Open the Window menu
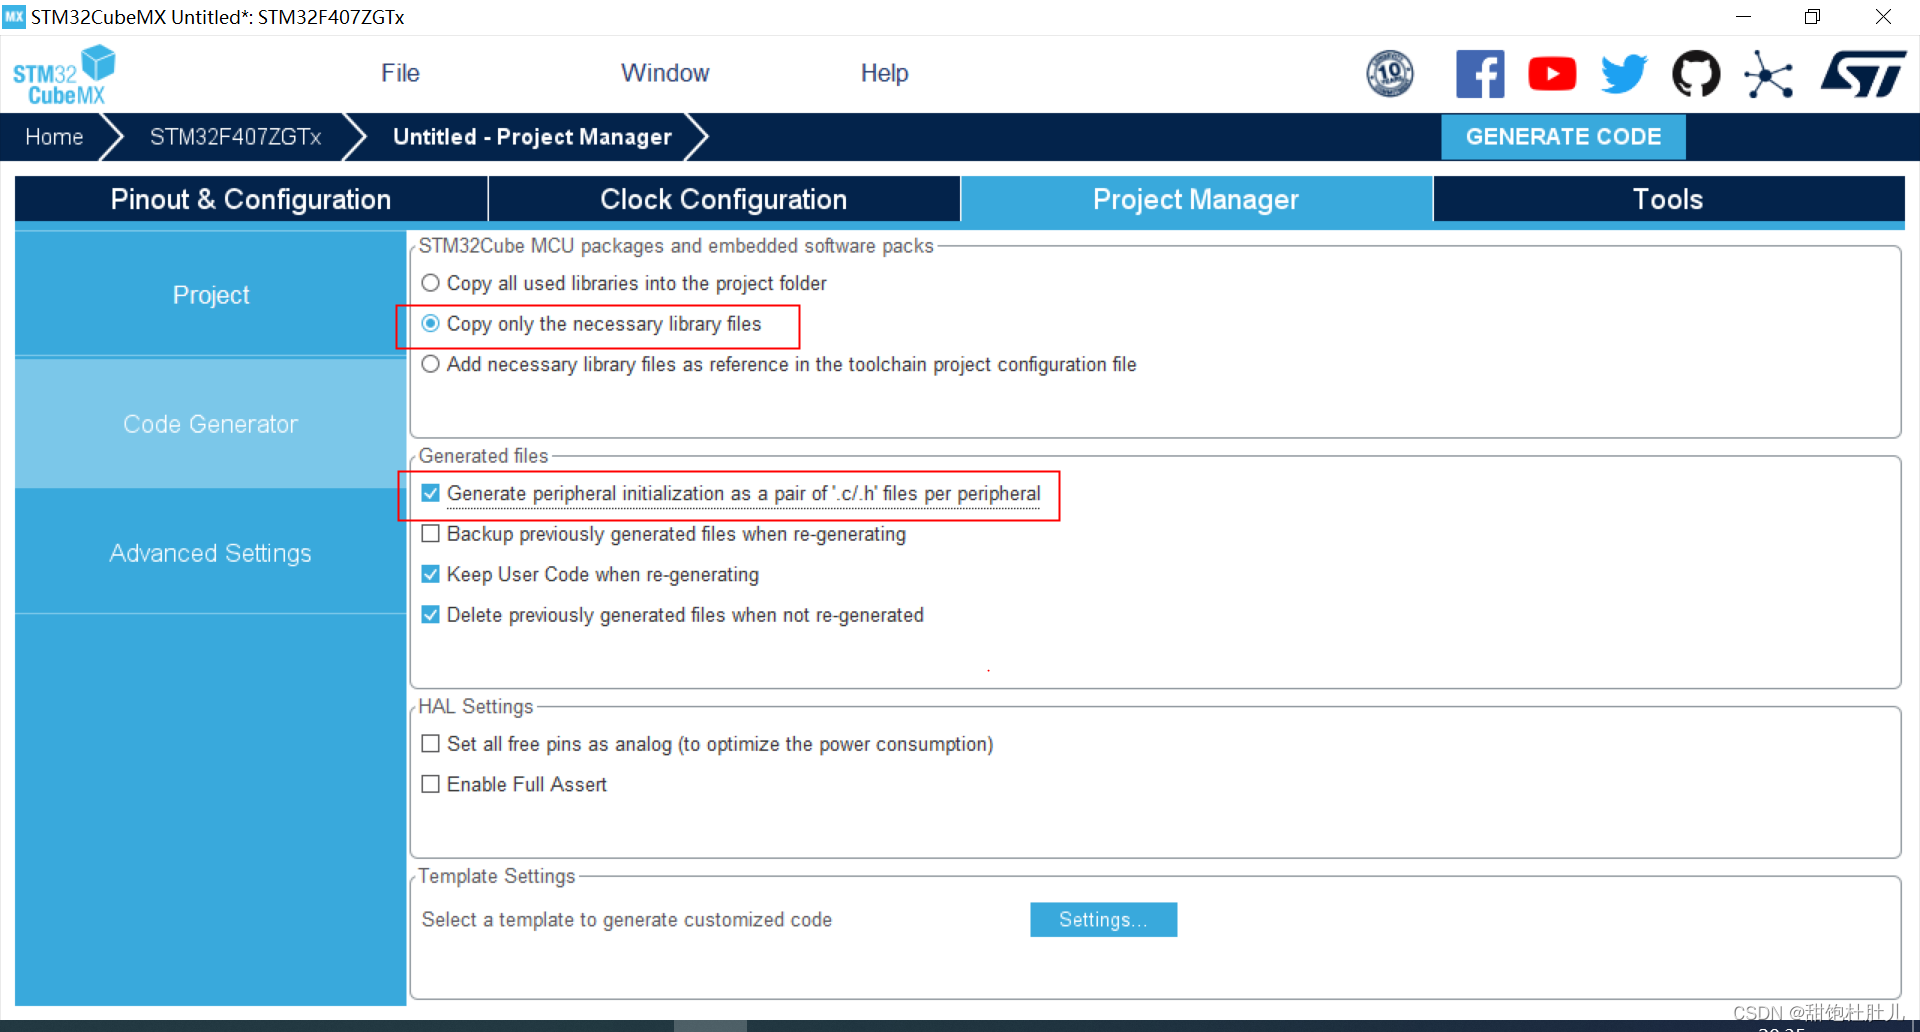This screenshot has height=1032, width=1920. tap(665, 73)
